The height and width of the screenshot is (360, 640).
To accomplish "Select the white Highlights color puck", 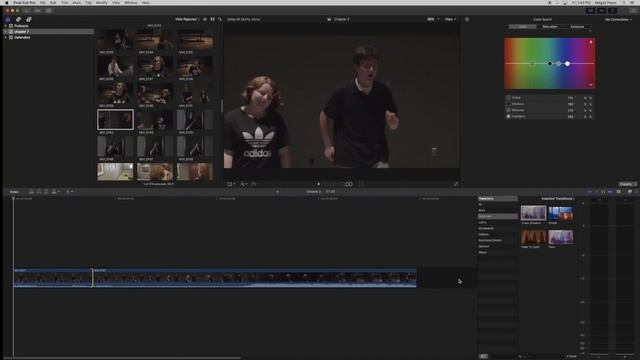I will coord(567,64).
